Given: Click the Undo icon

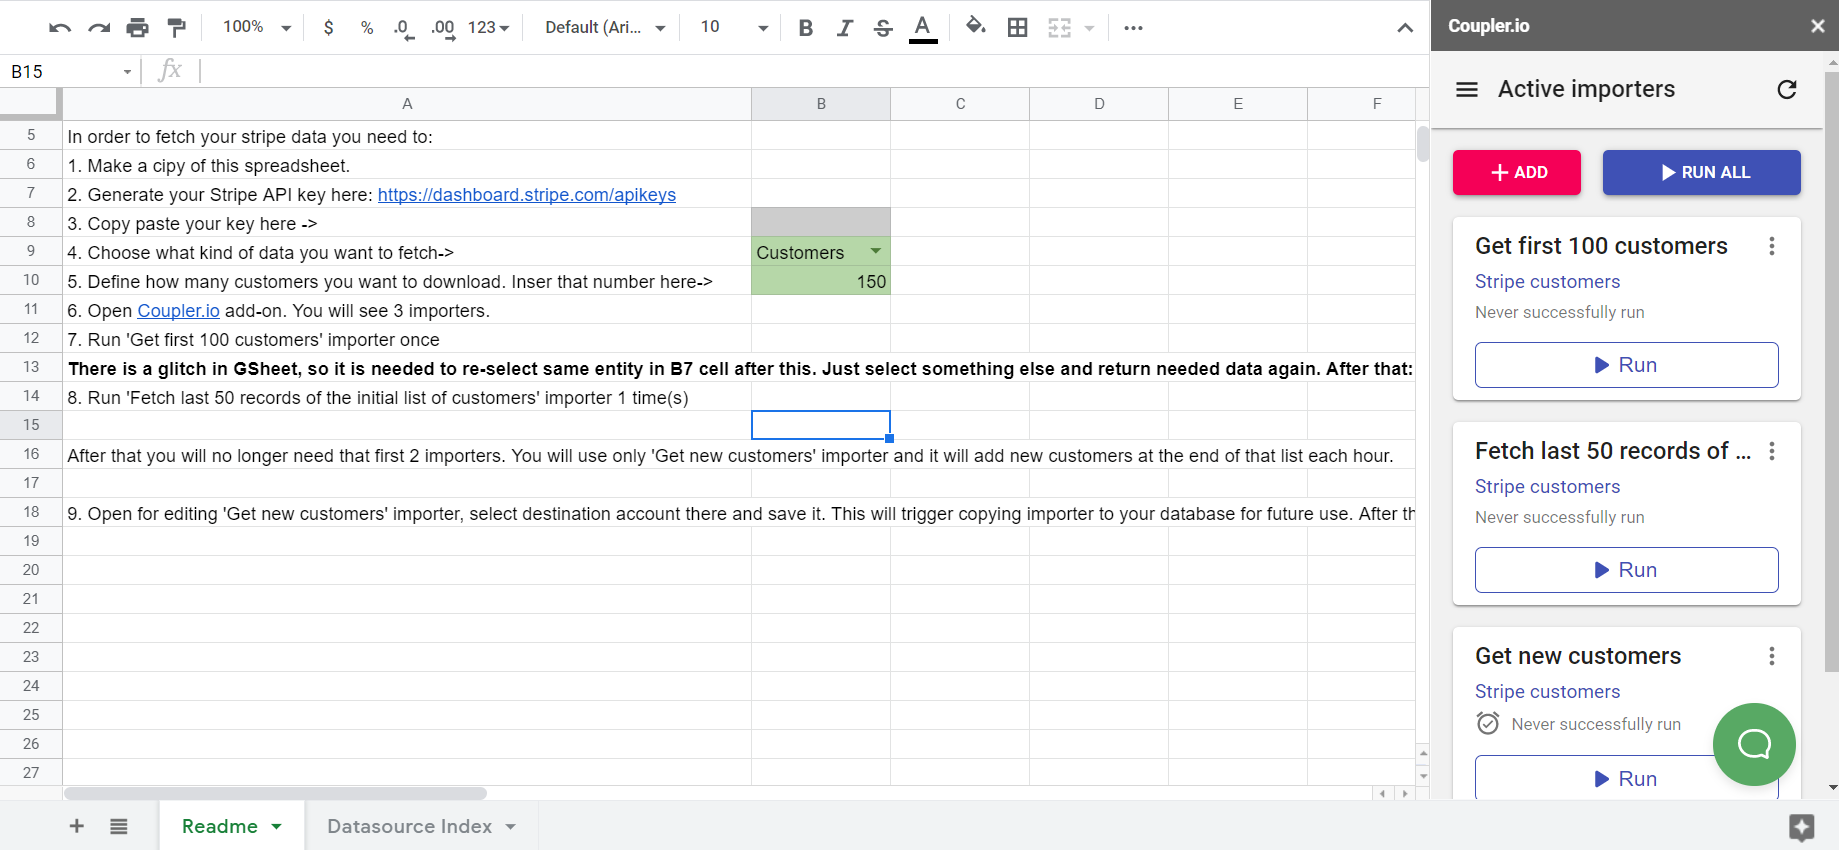Looking at the screenshot, I should pyautogui.click(x=60, y=28).
